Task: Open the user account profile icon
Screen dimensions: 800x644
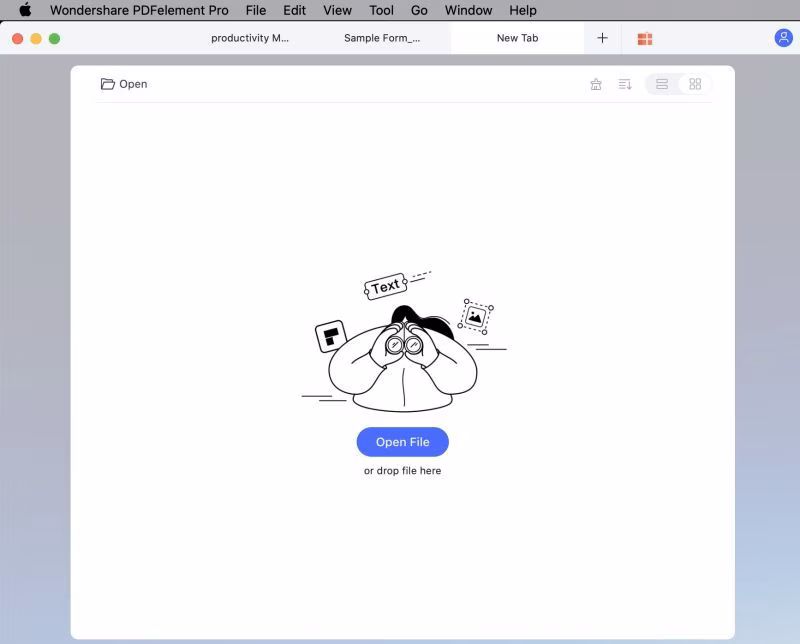Action: [x=783, y=38]
